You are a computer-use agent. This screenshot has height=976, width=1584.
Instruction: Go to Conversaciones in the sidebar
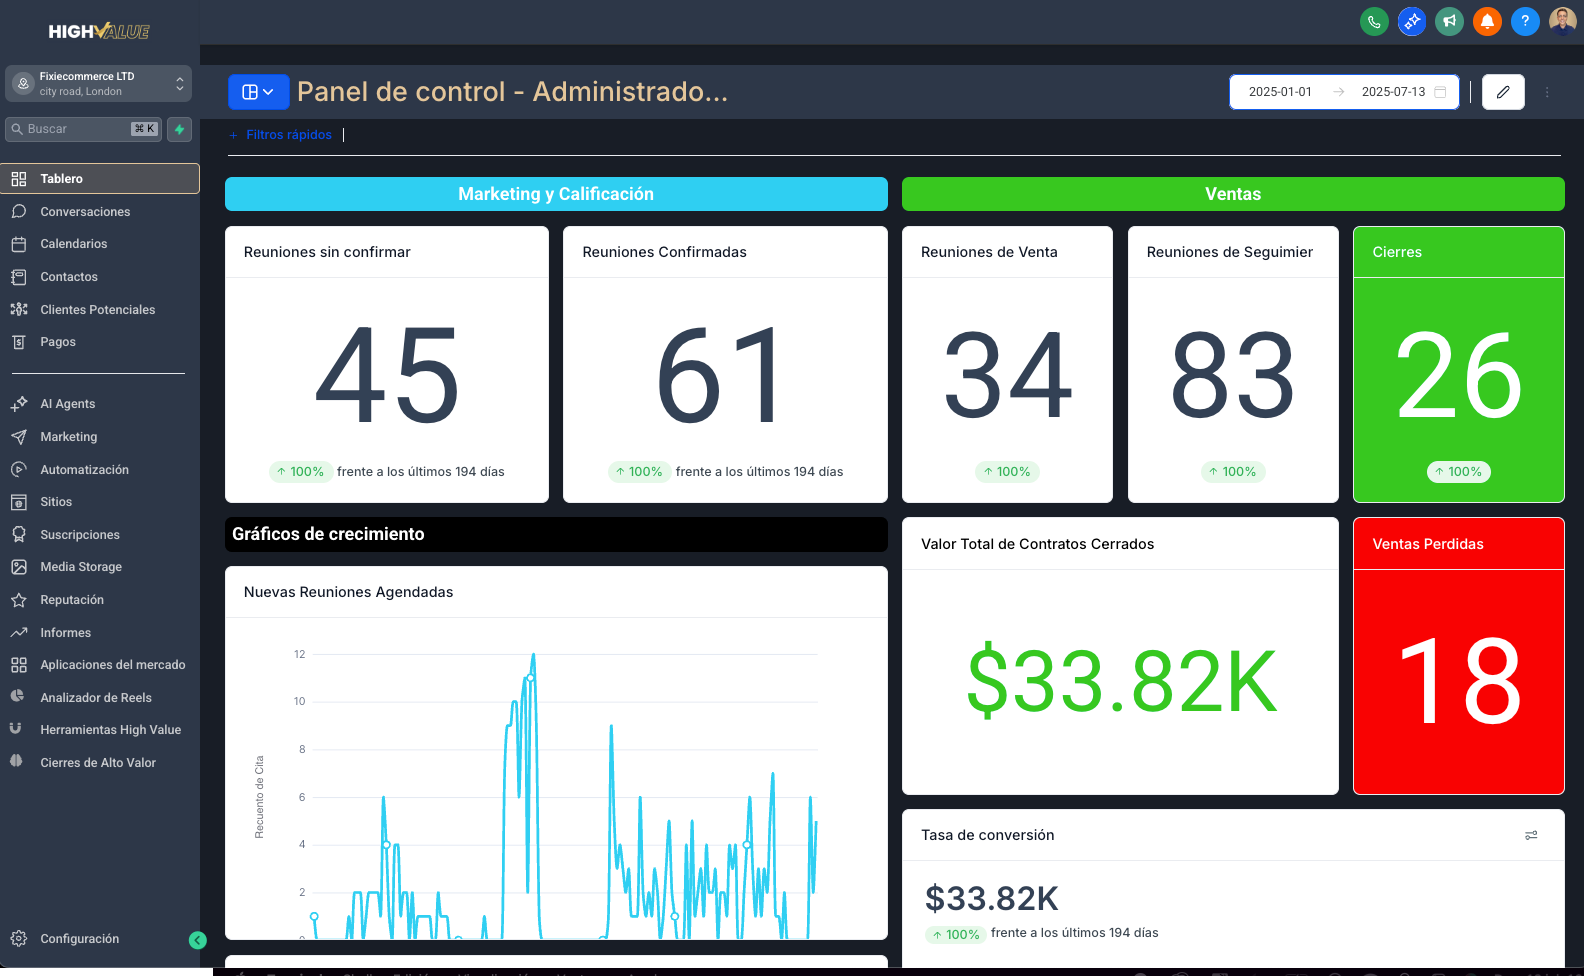85,212
